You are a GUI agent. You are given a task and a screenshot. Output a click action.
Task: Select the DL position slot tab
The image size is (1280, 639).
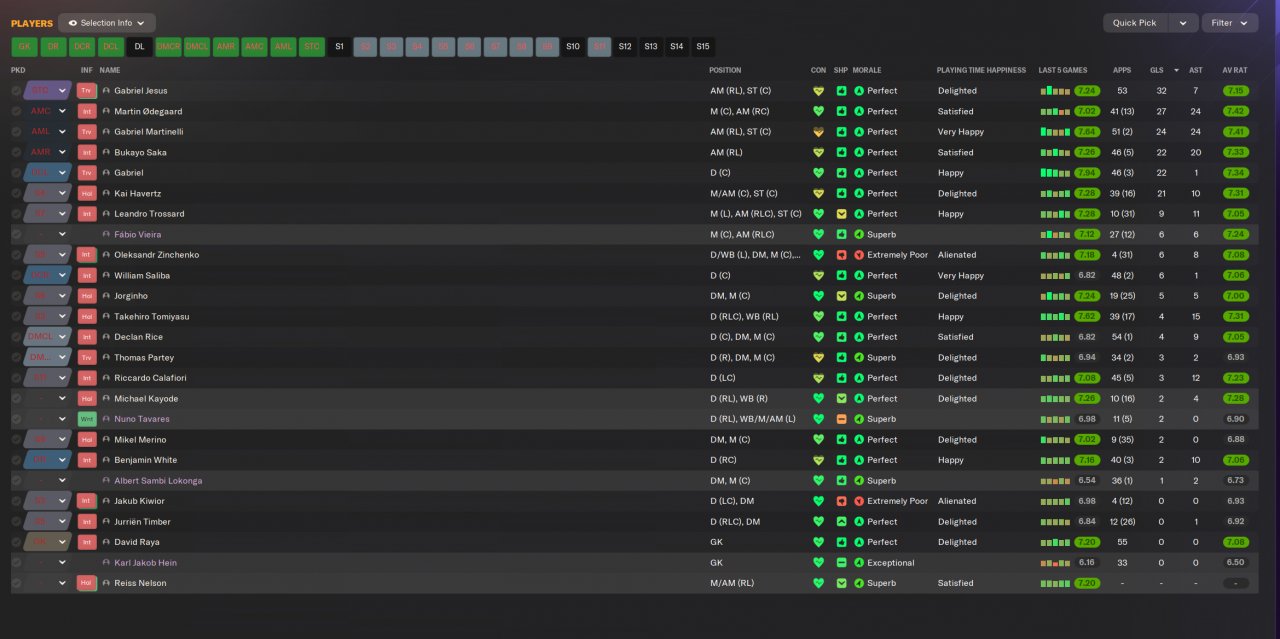click(x=139, y=46)
